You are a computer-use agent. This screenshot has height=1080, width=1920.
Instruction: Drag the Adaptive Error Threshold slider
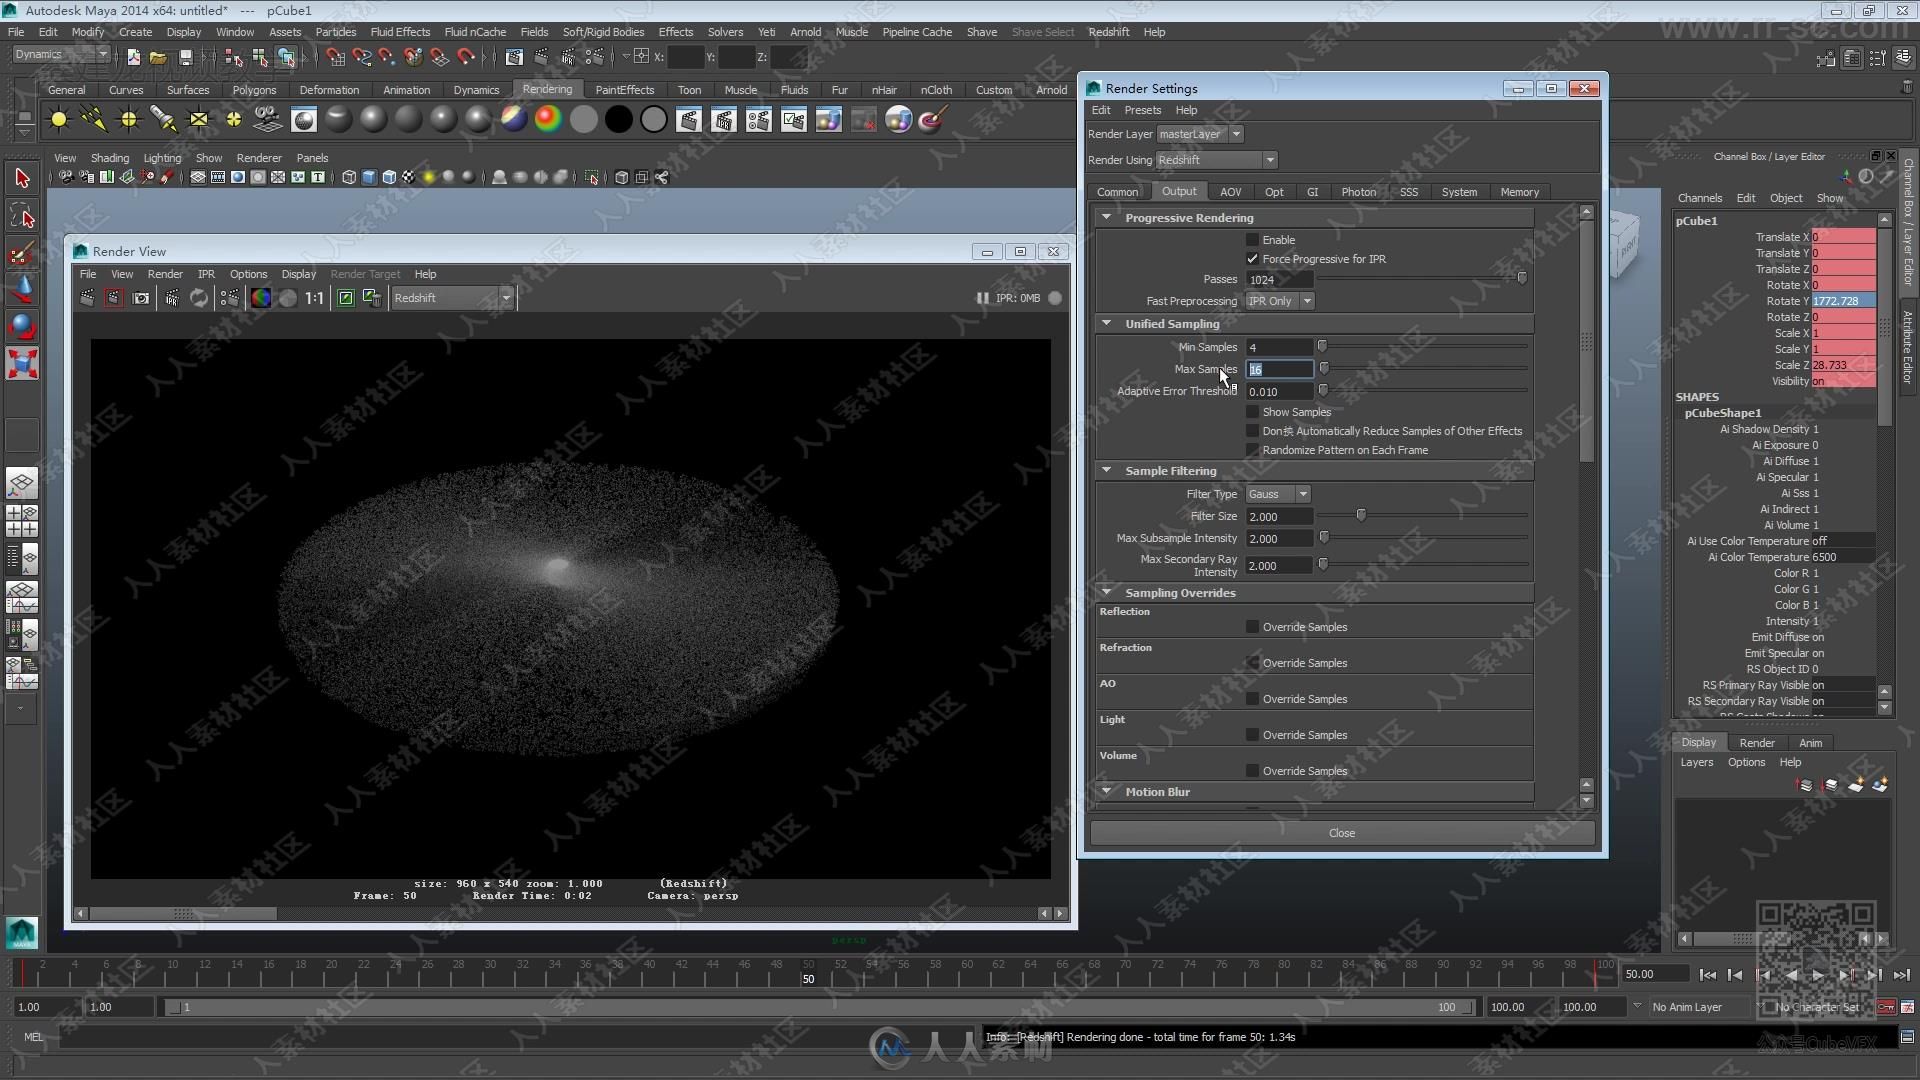(1323, 392)
